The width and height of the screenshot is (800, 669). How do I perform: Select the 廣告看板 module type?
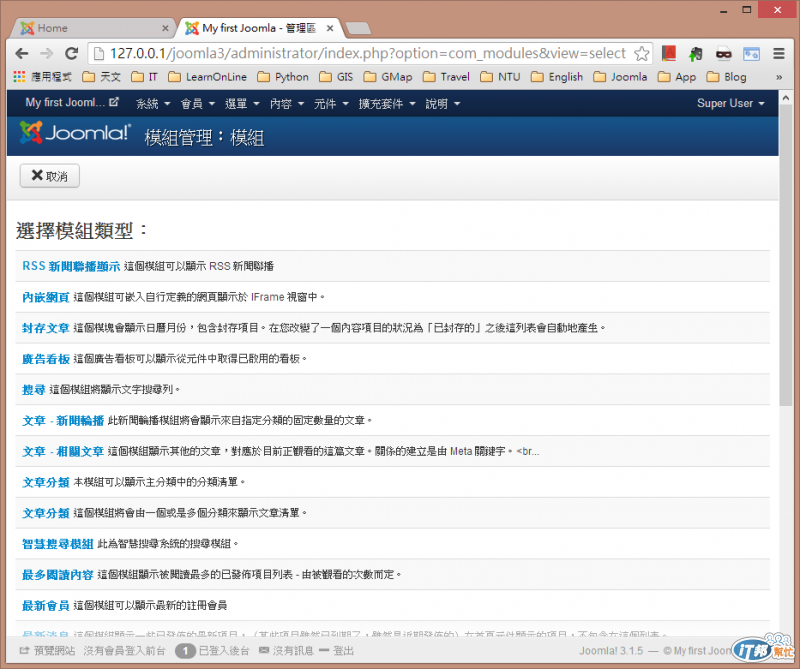[46, 359]
